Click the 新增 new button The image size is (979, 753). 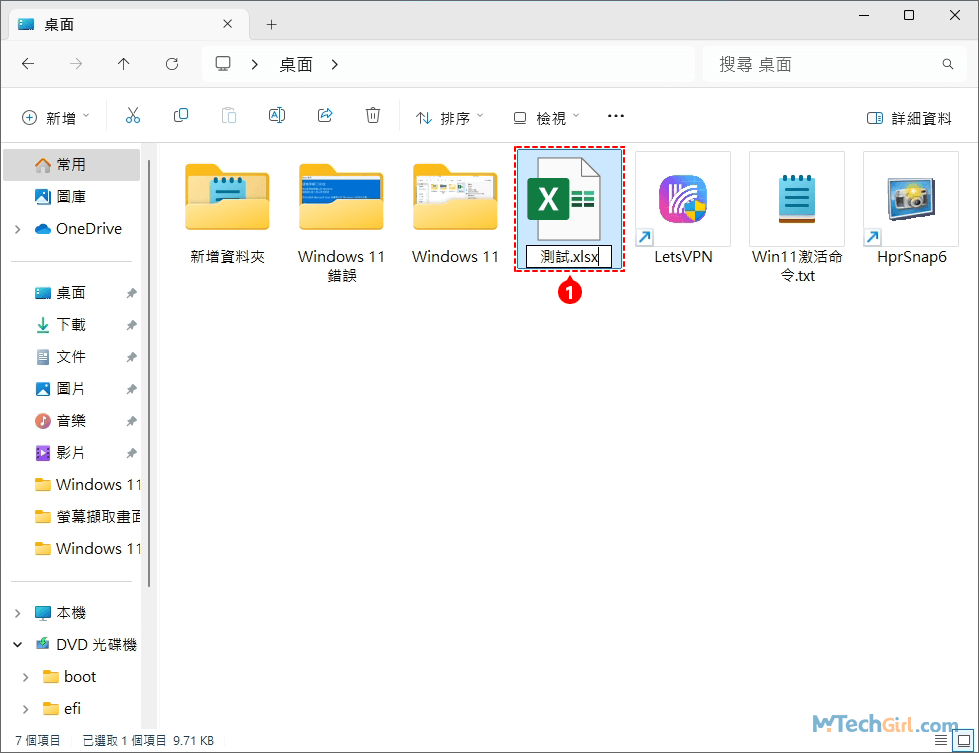tap(56, 118)
